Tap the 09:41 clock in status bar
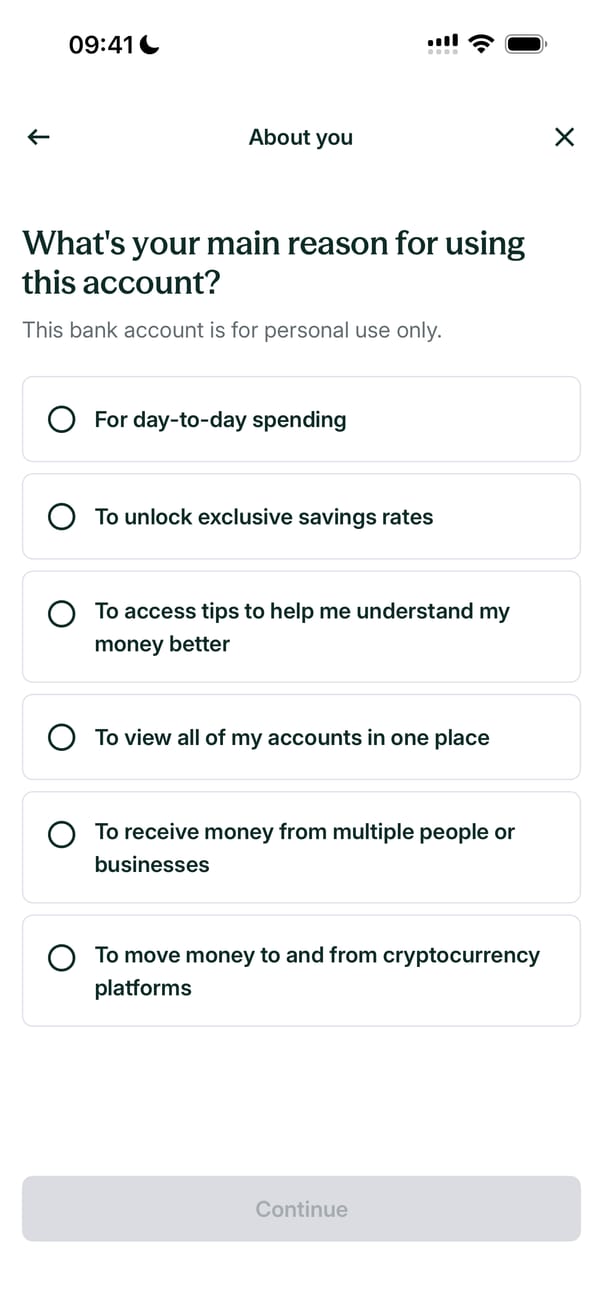 click(101, 44)
